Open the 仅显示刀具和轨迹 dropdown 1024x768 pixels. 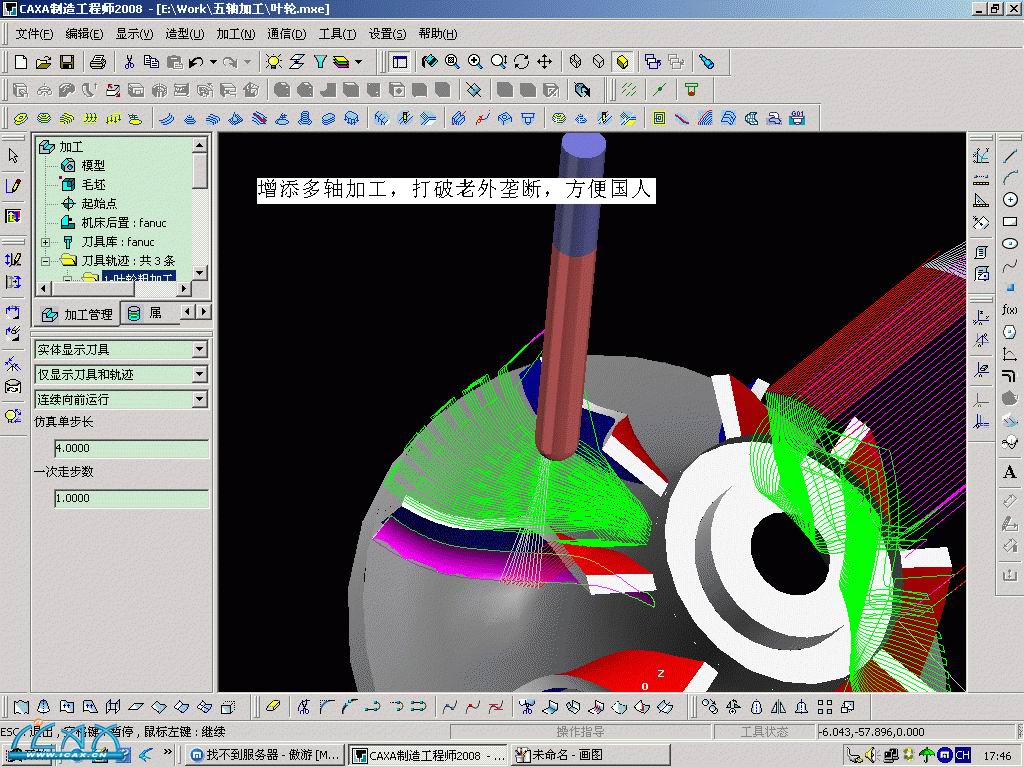coord(200,374)
